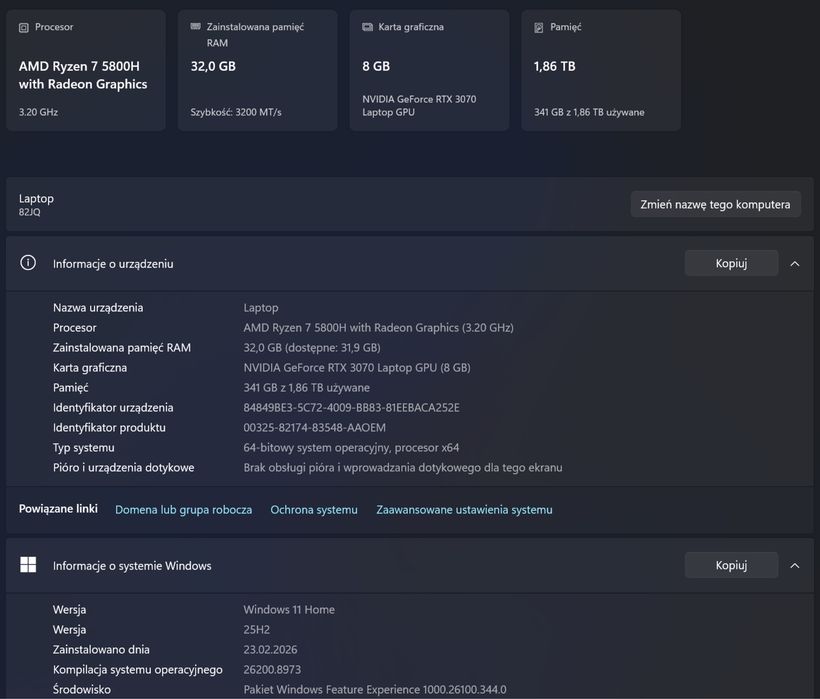Click the Powiązane linki label

tap(58, 509)
